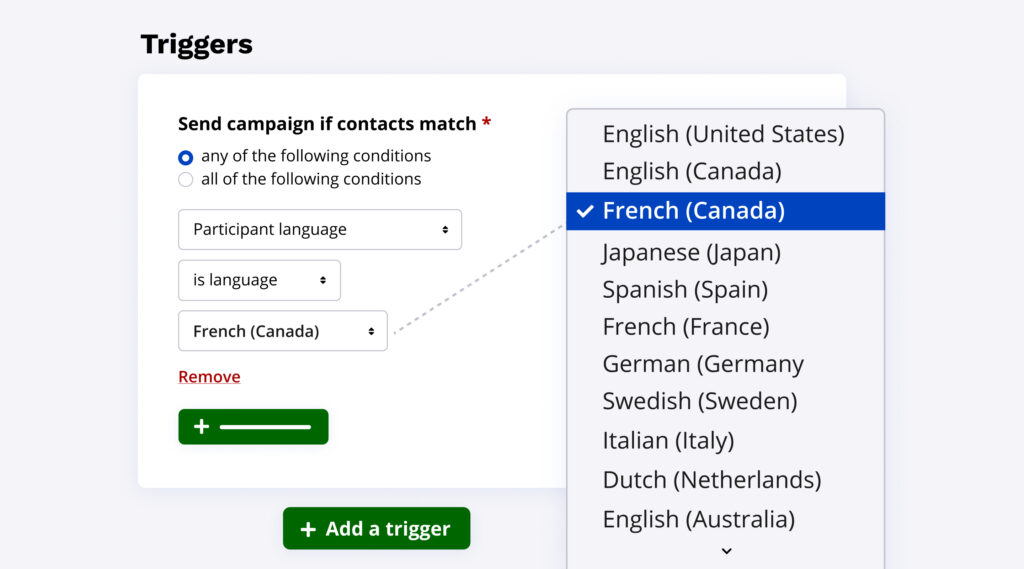This screenshot has height=569, width=1024.
Task: Pick Spanish (Spain) in the language list
Action: pyautogui.click(x=685, y=290)
